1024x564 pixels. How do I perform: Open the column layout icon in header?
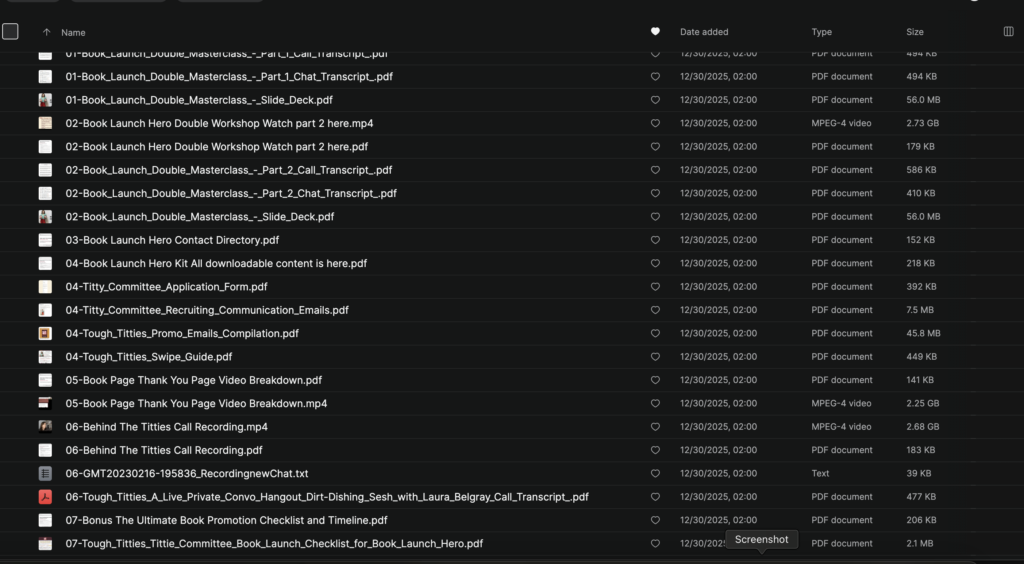pos(1008,31)
